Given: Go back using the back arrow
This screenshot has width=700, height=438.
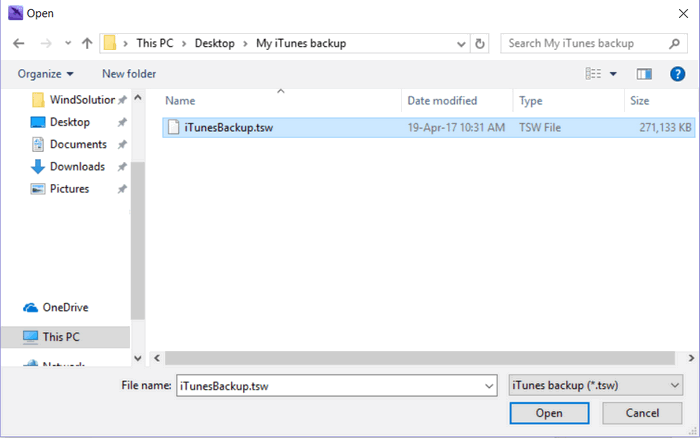Looking at the screenshot, I should pyautogui.click(x=19, y=43).
